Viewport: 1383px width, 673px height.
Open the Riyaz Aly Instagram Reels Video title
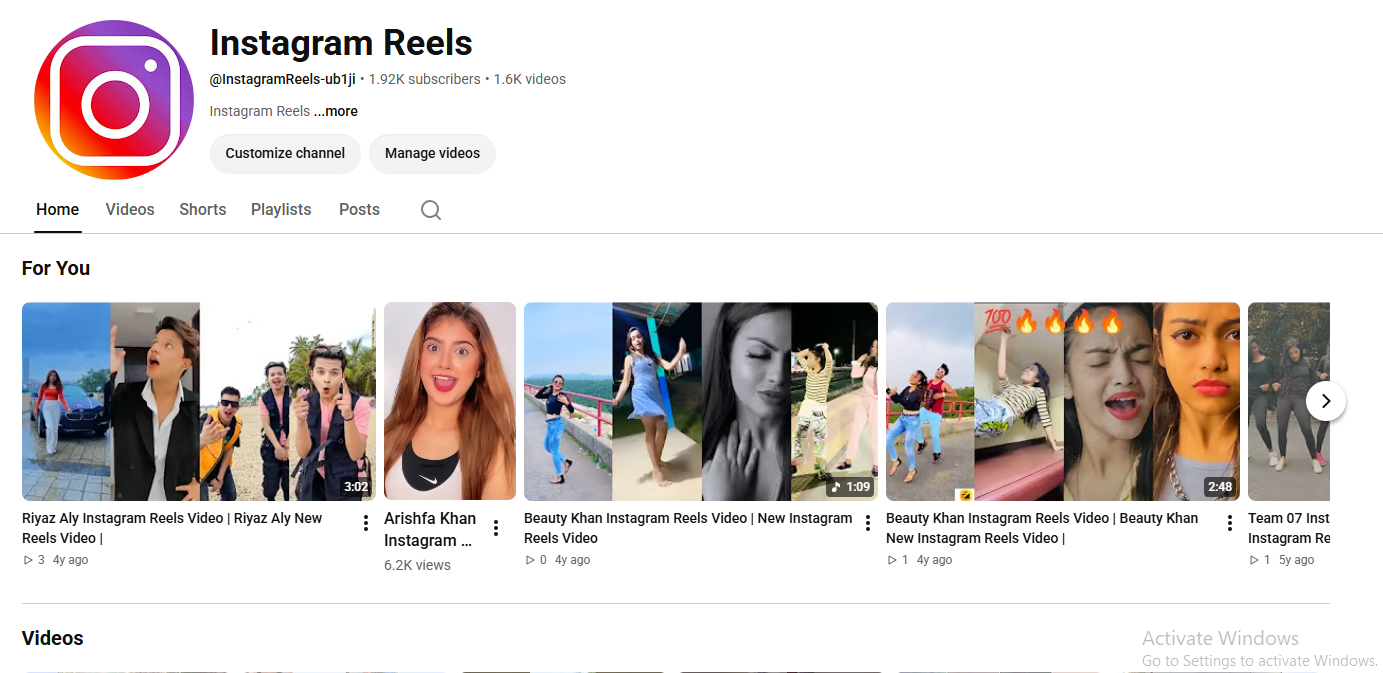point(172,528)
